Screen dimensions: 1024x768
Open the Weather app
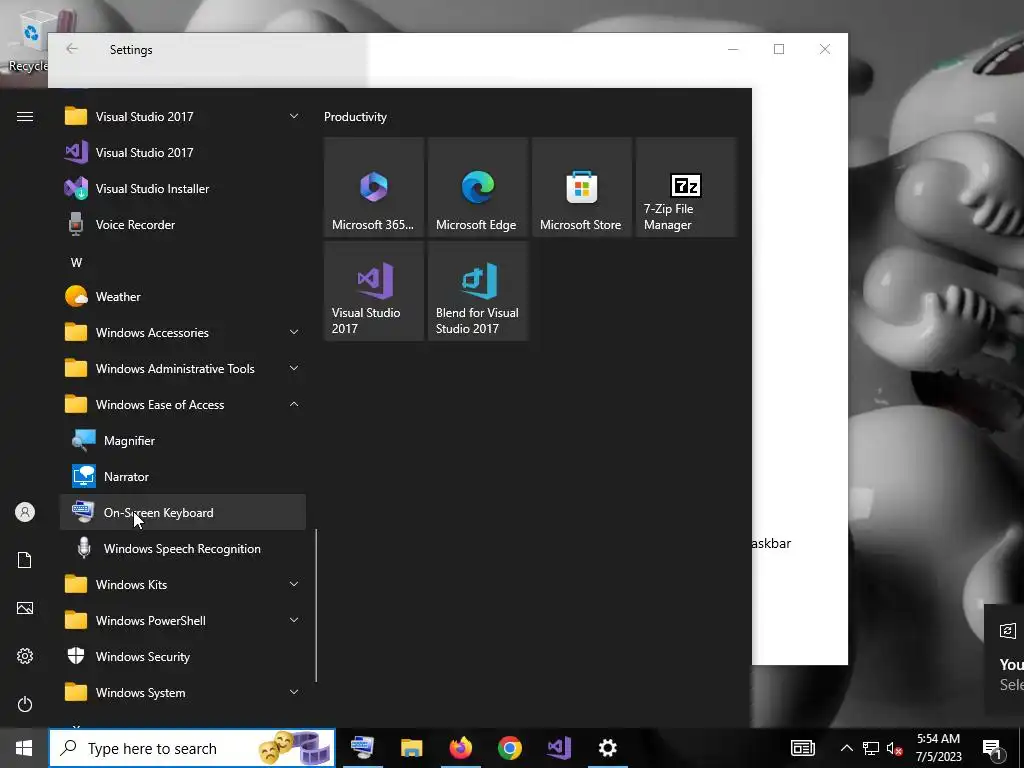tap(183, 296)
